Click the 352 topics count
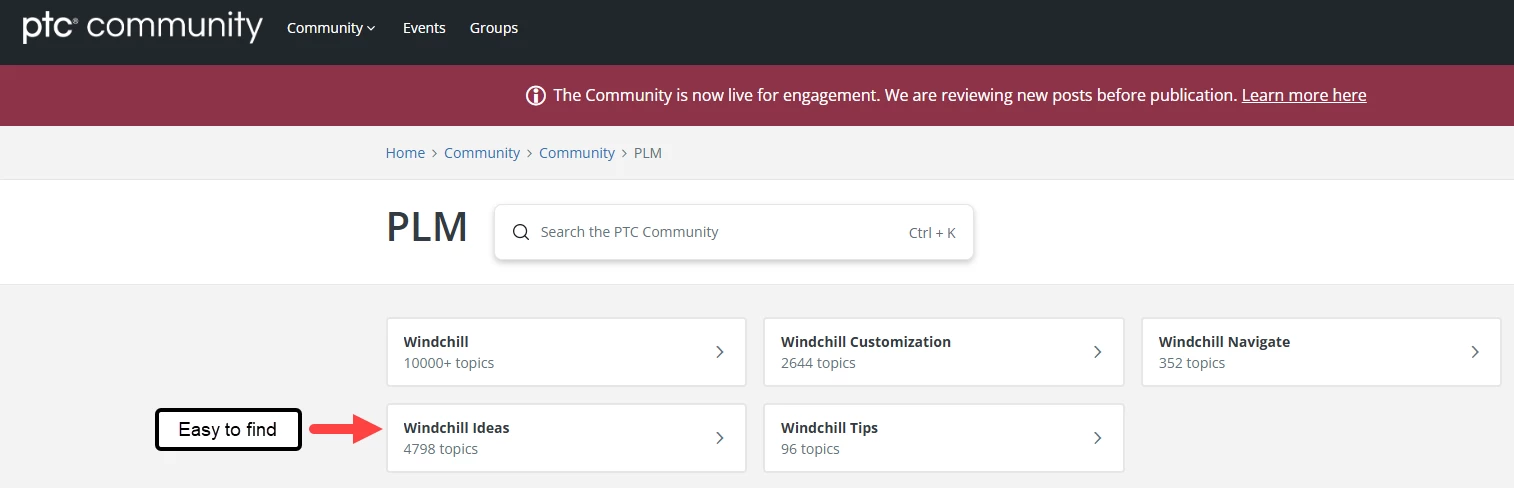The image size is (1514, 488). click(1192, 363)
